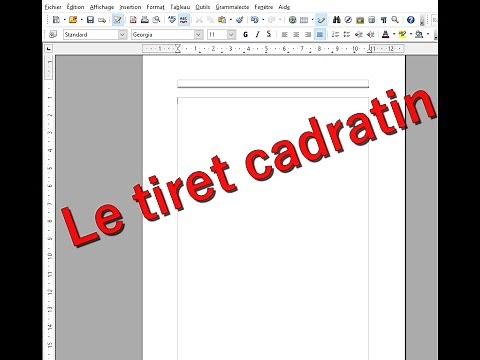480x360 pixels.
Task: Open the print preview
Action: pos(156,20)
